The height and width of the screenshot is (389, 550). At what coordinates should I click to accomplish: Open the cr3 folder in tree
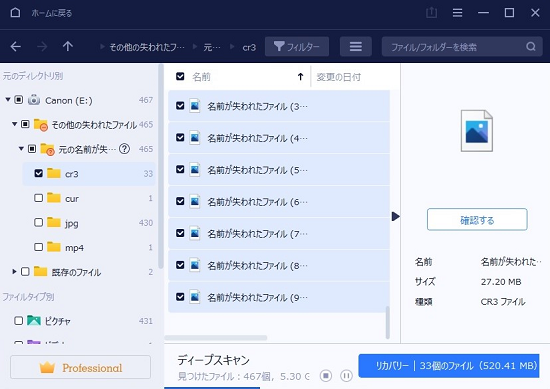click(x=89, y=174)
